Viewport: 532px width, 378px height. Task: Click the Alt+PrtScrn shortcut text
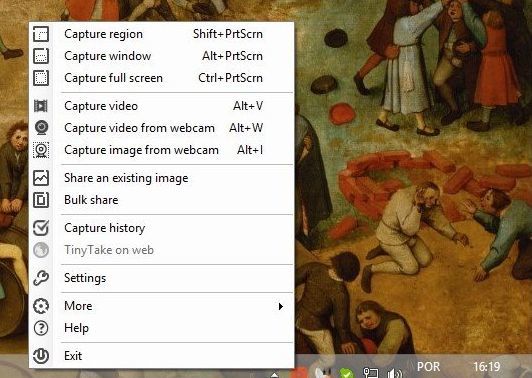(232, 56)
